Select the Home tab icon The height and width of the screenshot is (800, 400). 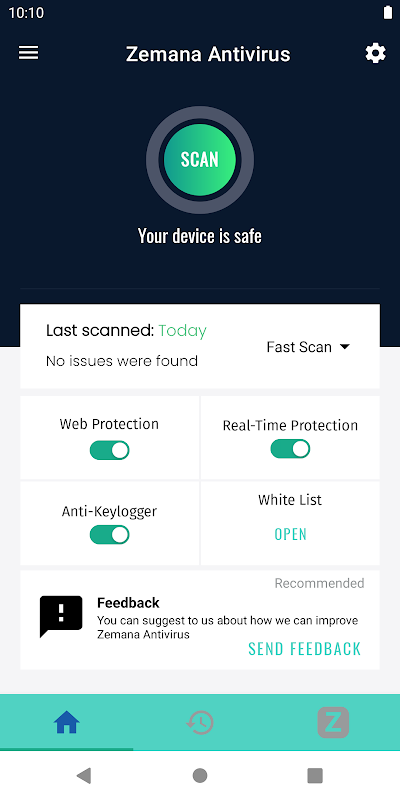coord(67,722)
